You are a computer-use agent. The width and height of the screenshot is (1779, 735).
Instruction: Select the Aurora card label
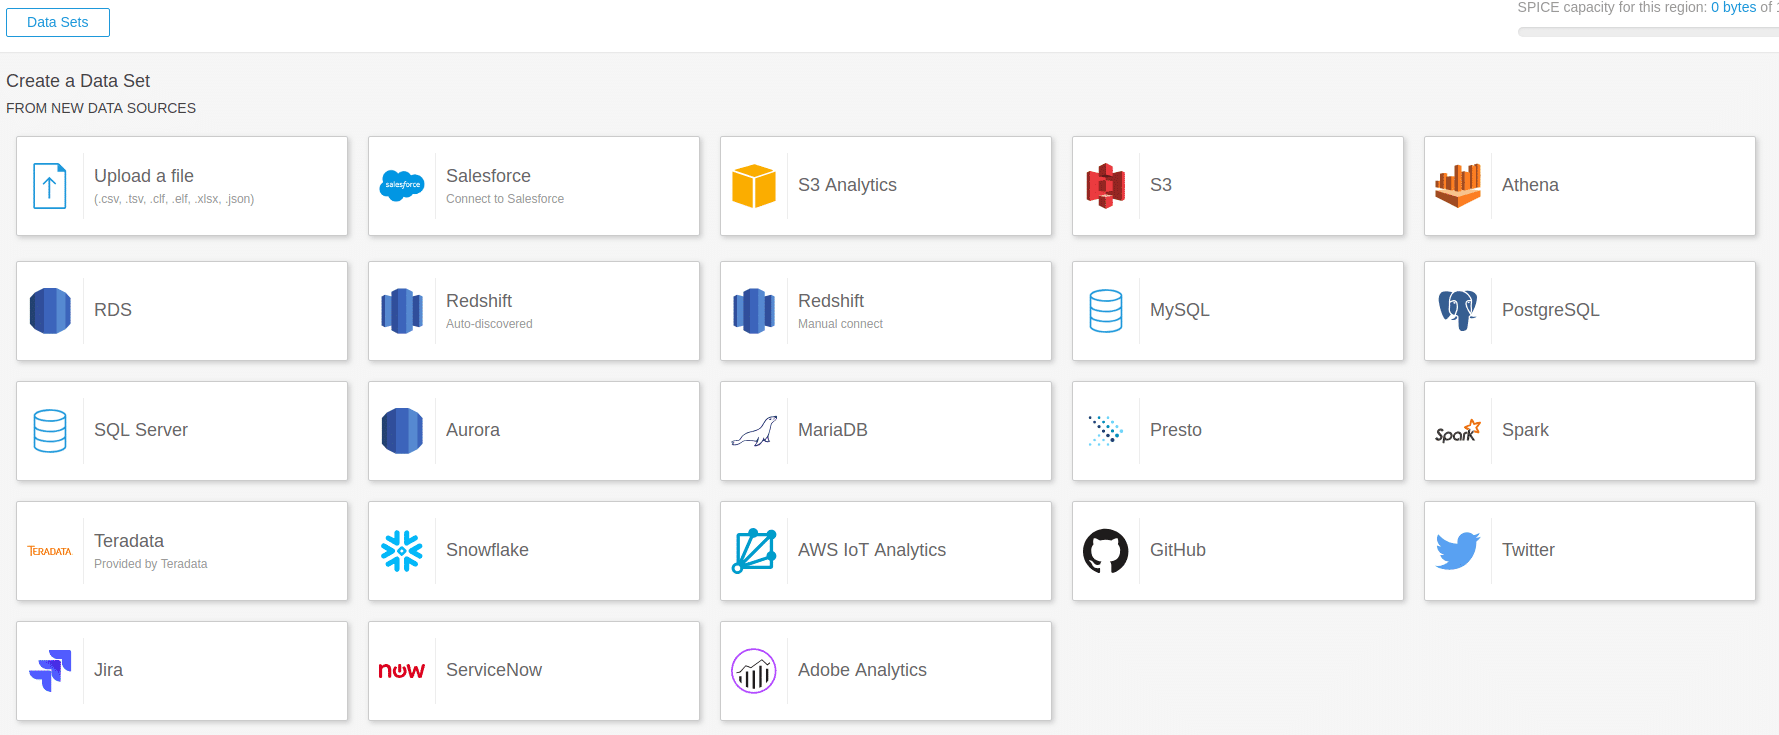point(473,430)
